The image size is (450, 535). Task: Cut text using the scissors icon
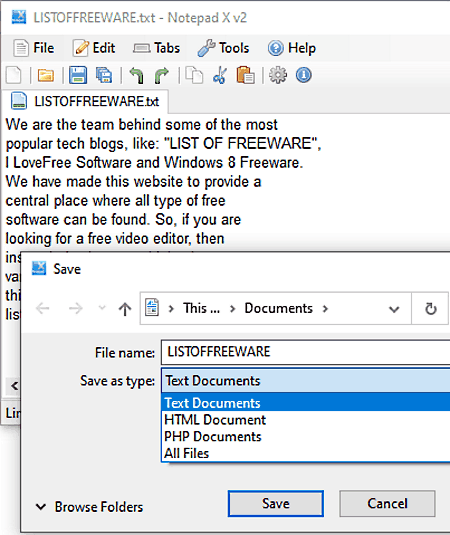click(220, 75)
